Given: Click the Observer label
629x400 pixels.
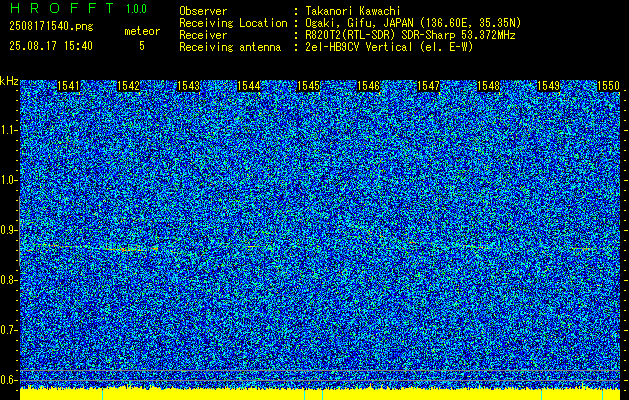Looking at the screenshot, I should click(x=203, y=11).
